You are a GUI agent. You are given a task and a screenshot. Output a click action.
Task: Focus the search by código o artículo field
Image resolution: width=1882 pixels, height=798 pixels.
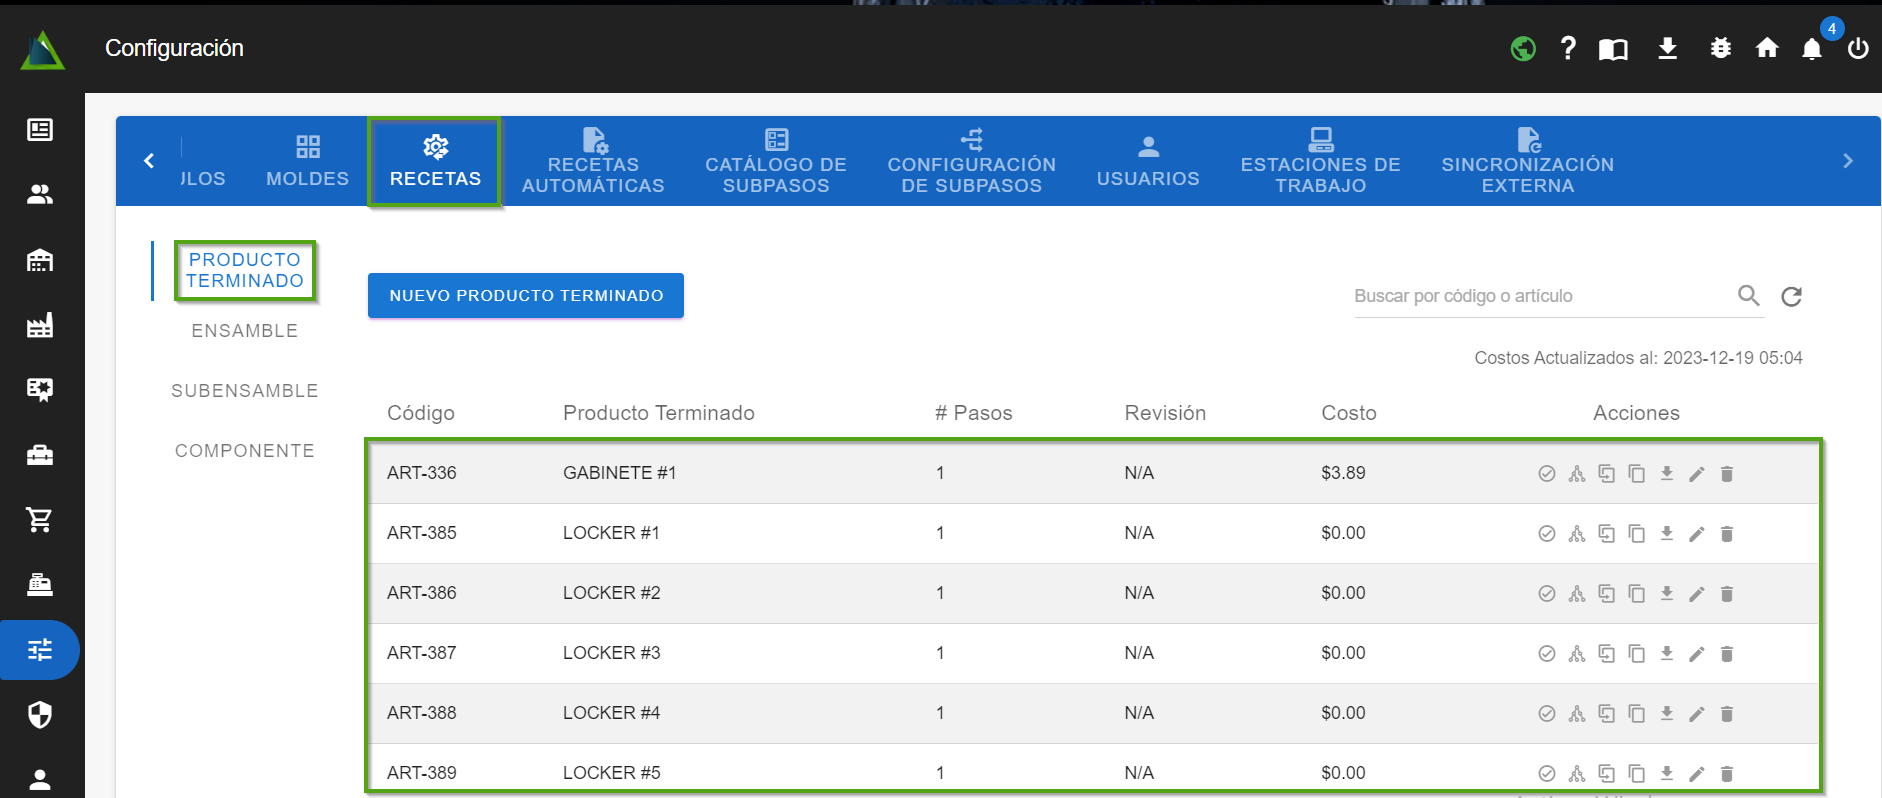tap(1540, 296)
